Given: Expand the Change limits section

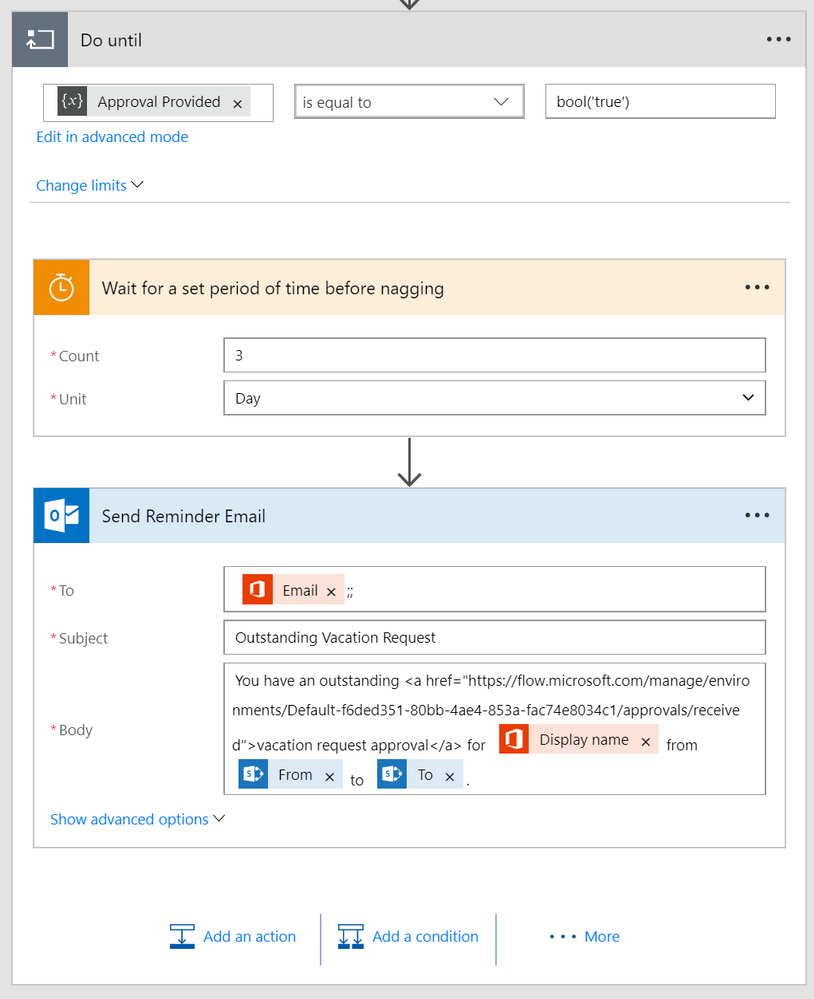Looking at the screenshot, I should click(x=90, y=185).
